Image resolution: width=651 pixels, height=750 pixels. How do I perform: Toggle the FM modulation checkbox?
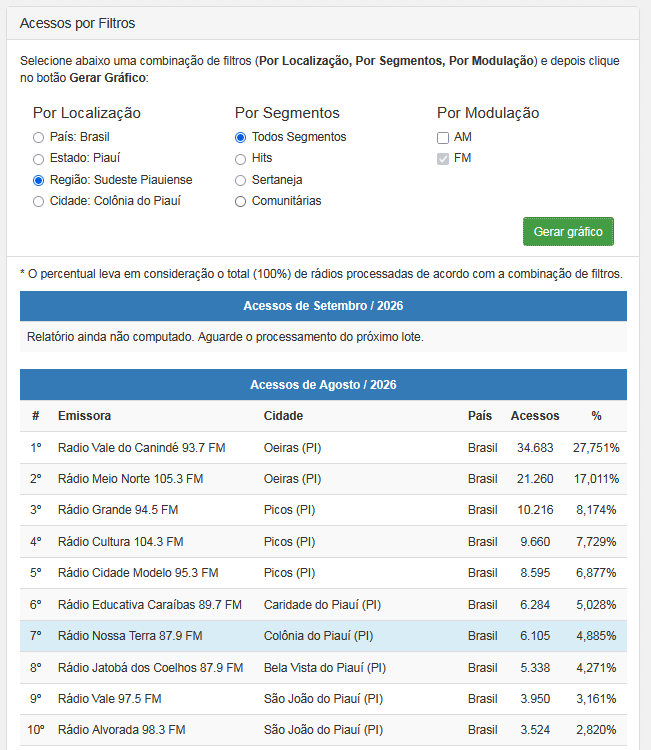(x=443, y=159)
